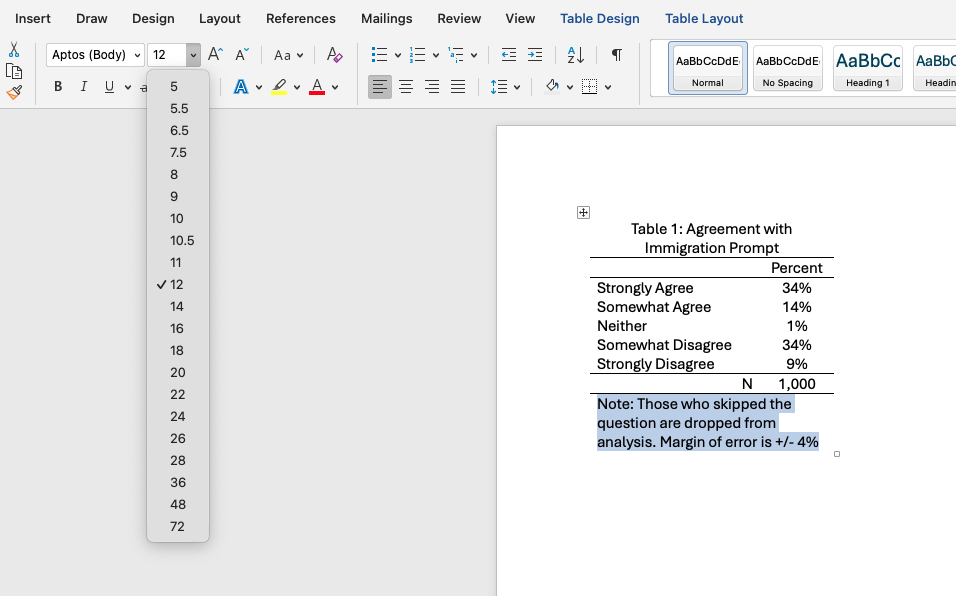Expand the line spacing dropdown arrow
Screen dimensions: 956x596
(517, 87)
